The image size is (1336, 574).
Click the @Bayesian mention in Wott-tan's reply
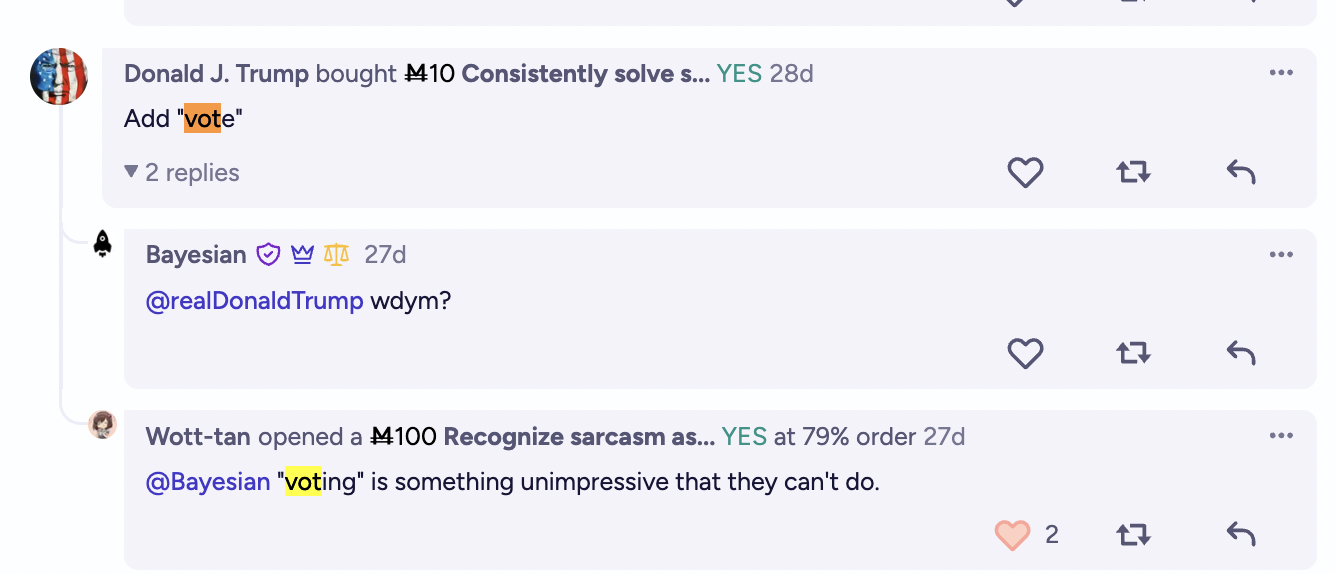coord(208,482)
